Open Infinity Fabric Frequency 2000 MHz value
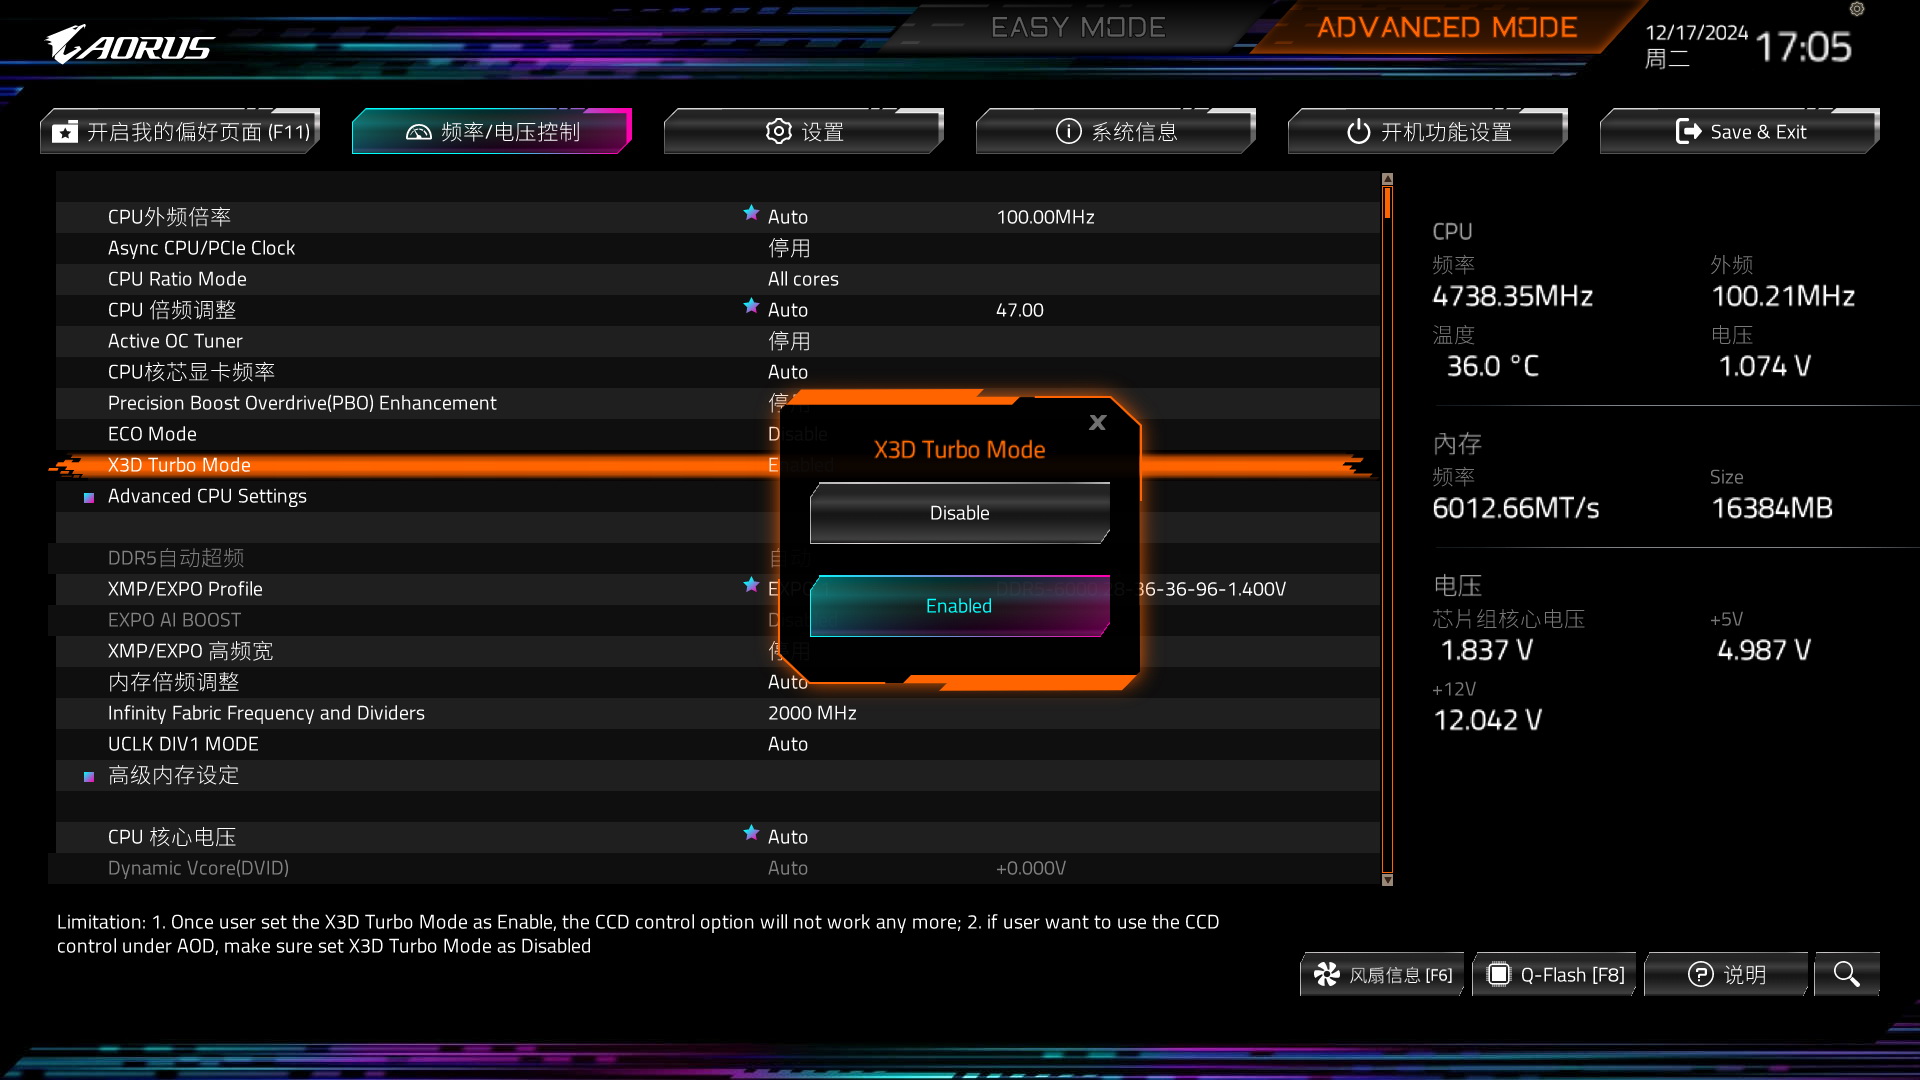The height and width of the screenshot is (1080, 1920). (x=812, y=713)
